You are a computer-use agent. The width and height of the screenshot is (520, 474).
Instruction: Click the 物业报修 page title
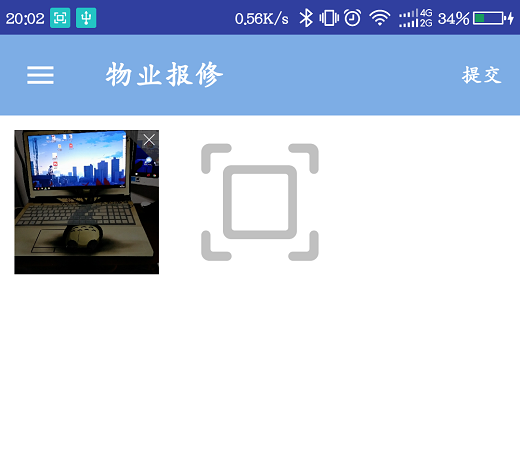164,75
